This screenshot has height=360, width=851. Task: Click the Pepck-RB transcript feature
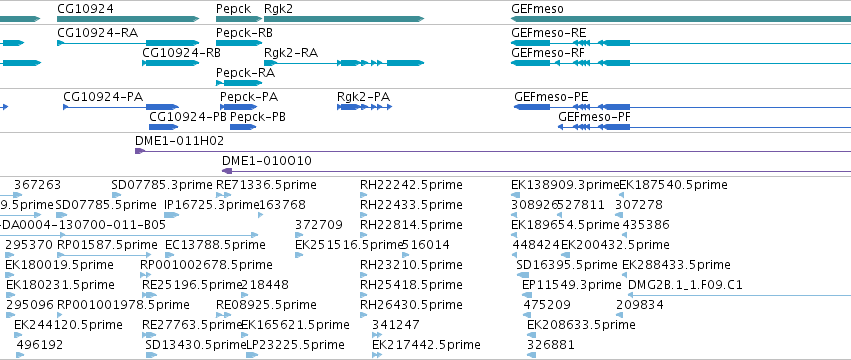239,43
